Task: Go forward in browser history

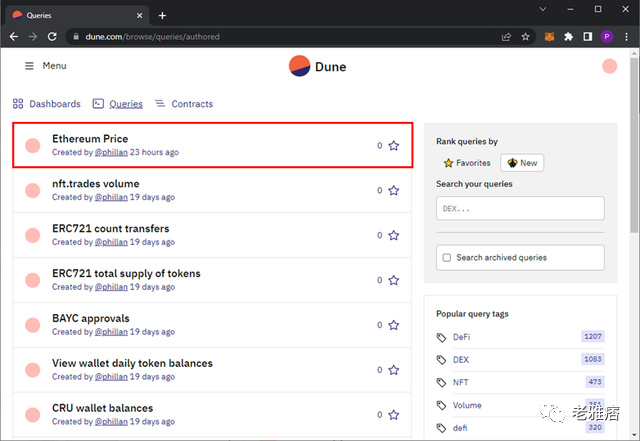Action: coord(33,37)
